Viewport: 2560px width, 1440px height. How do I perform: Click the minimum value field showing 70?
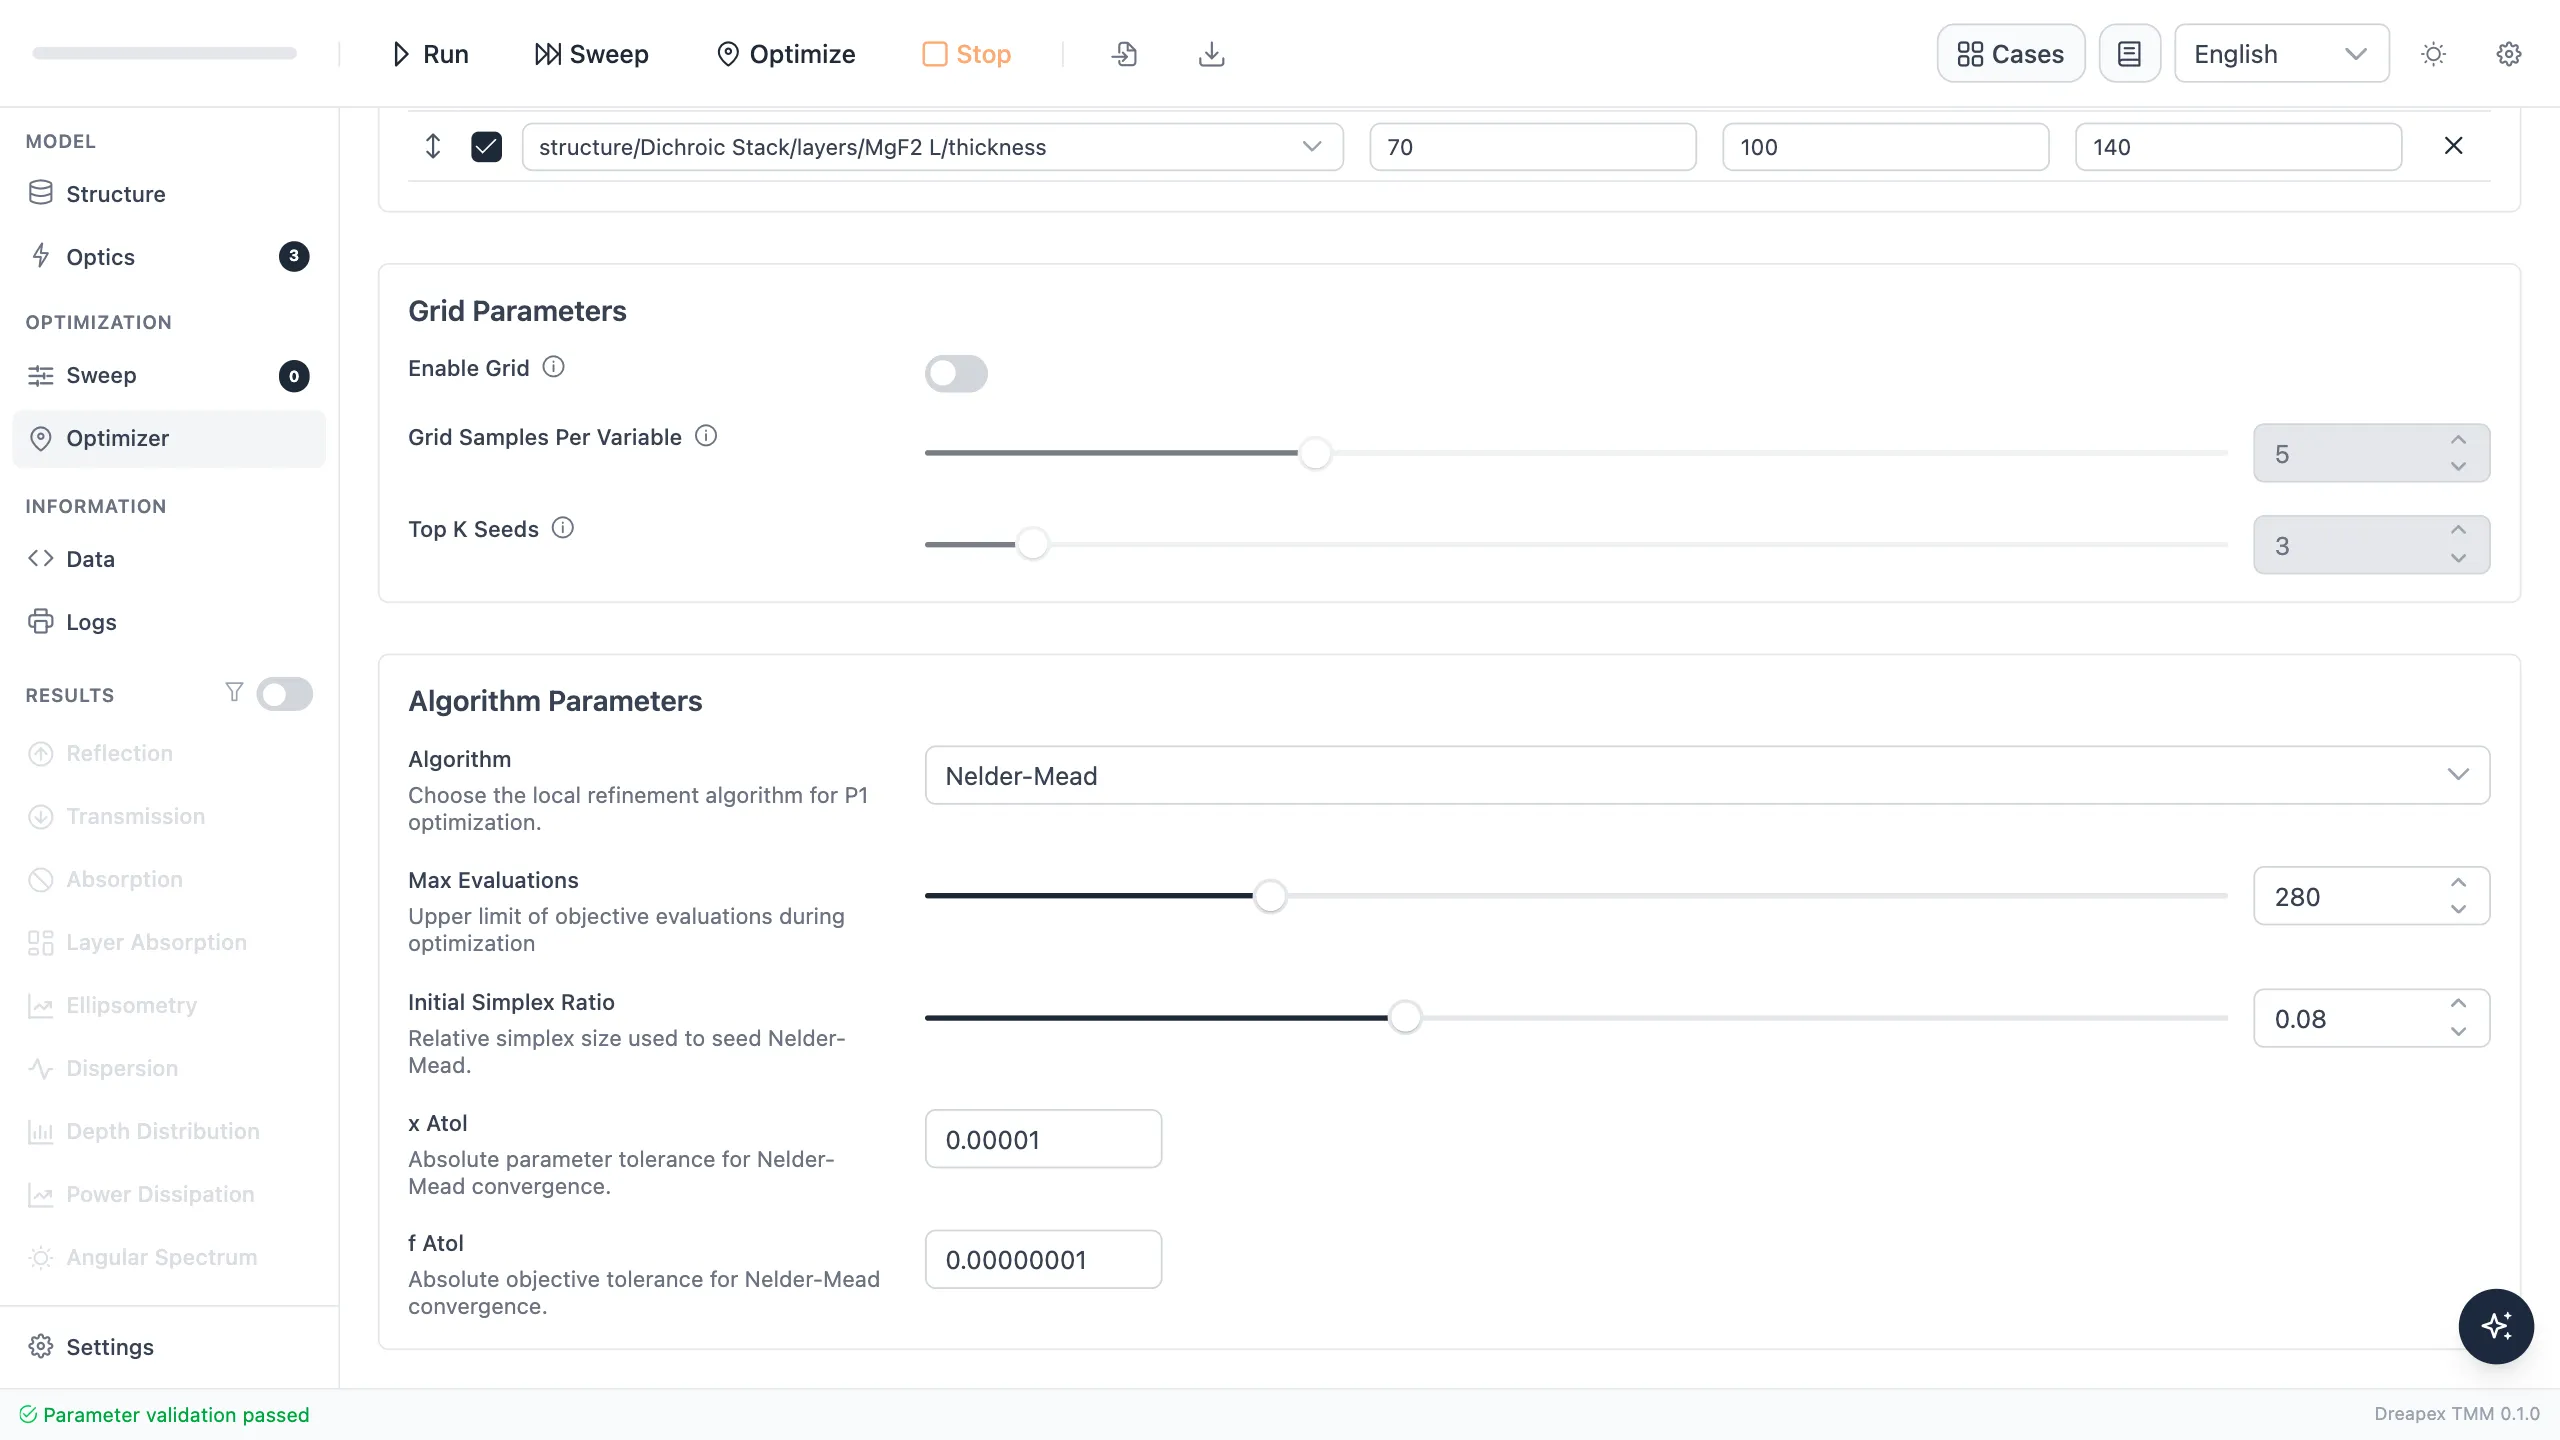(x=1532, y=147)
